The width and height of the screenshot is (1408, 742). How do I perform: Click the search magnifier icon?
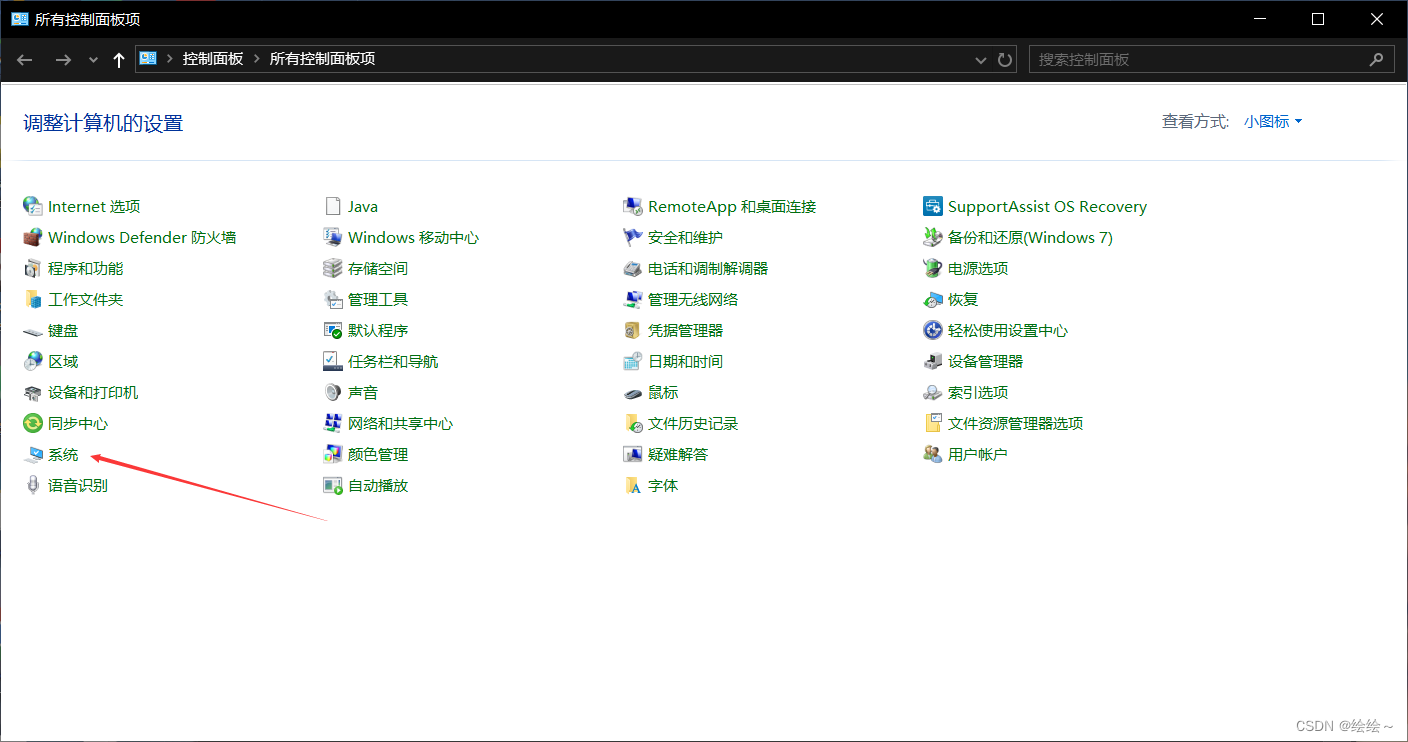click(1378, 59)
